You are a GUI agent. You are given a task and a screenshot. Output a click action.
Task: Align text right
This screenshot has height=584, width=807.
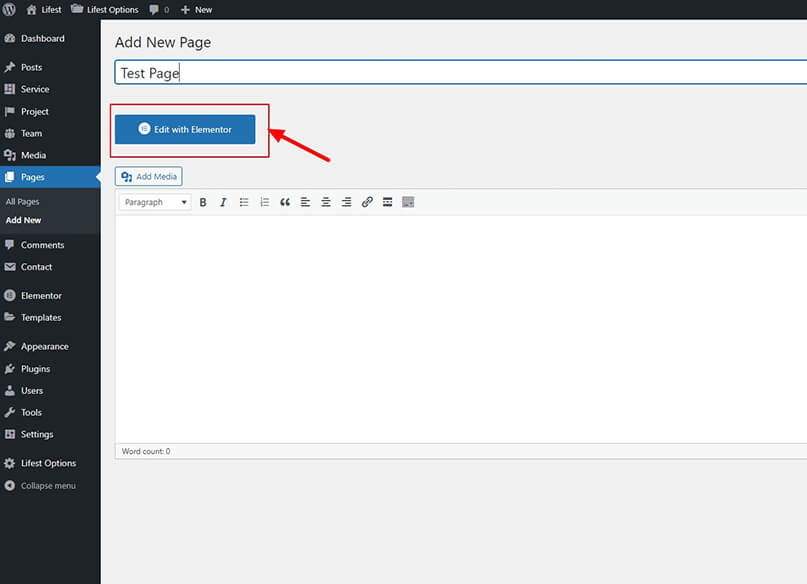point(346,202)
